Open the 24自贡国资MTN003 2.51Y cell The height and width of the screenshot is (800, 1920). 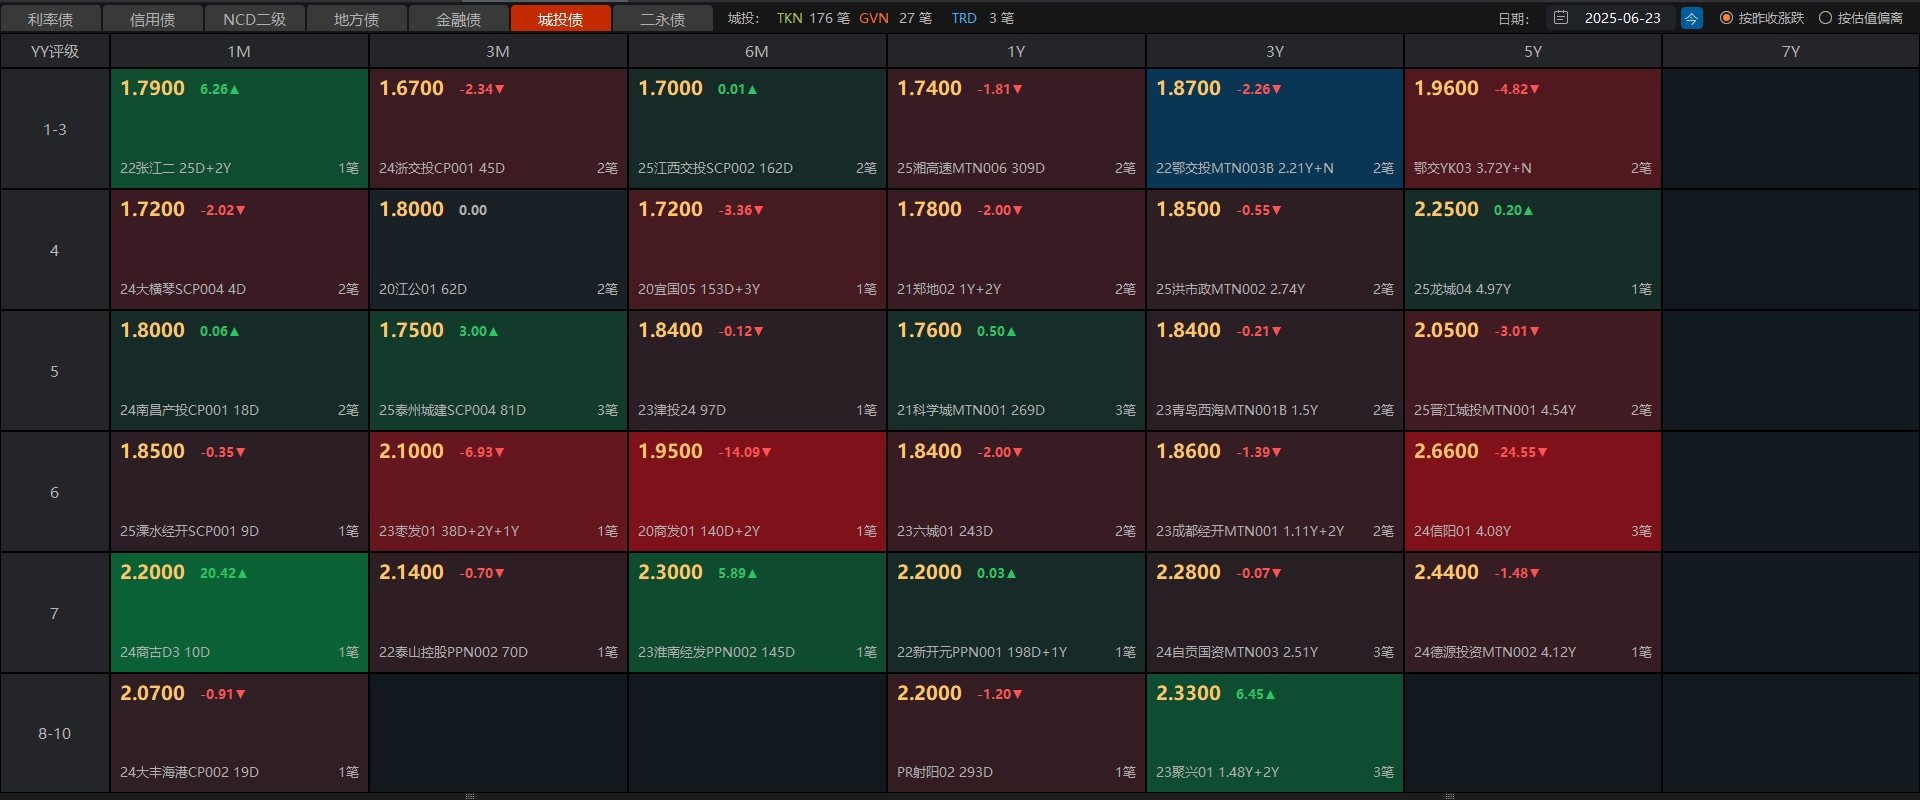[1275, 613]
